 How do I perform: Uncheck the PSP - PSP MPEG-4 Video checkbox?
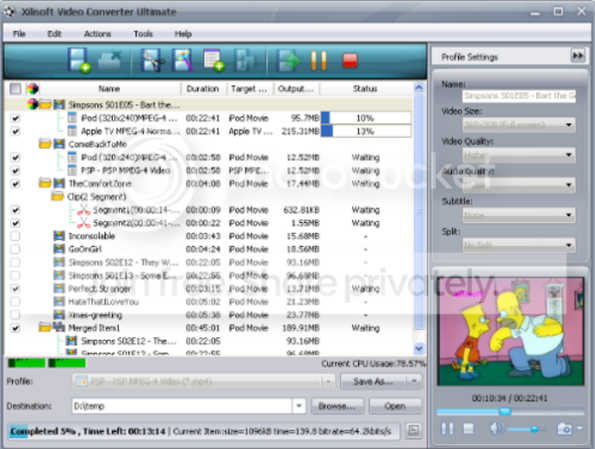(x=15, y=171)
